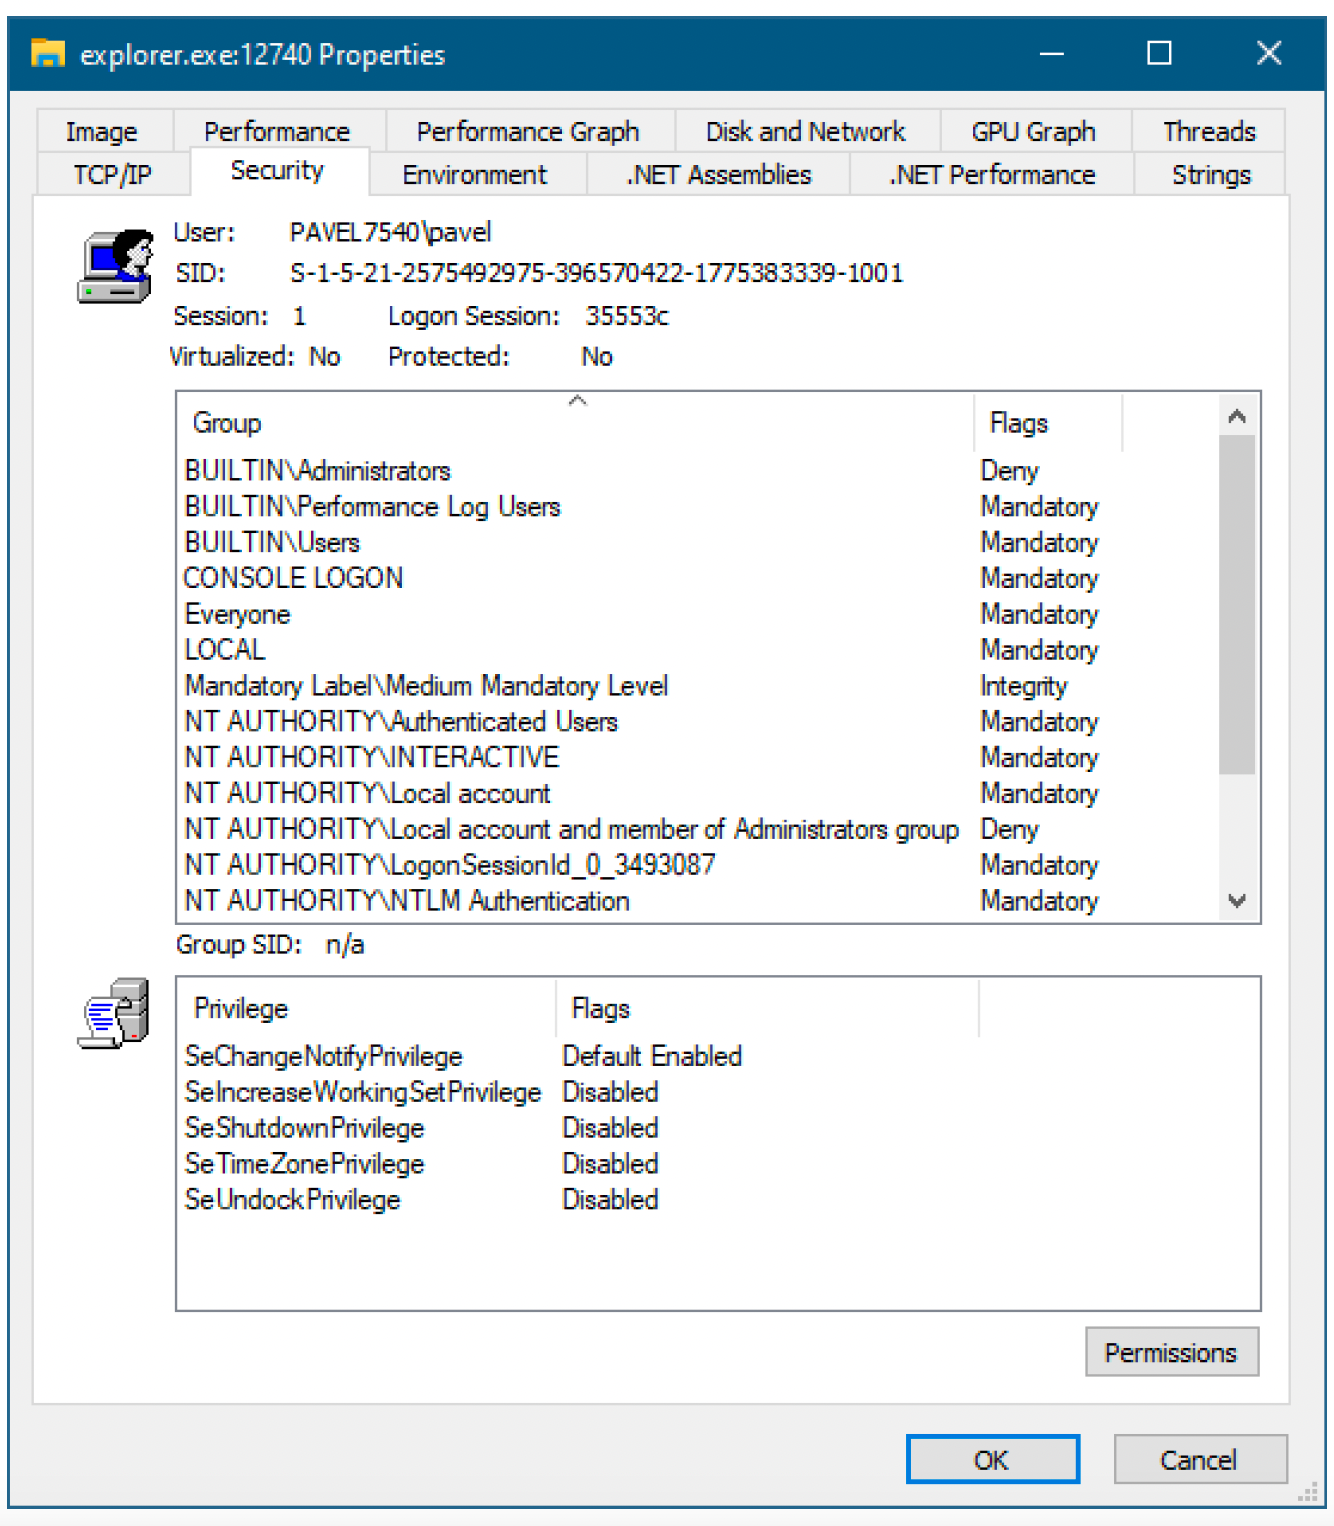Open the Threads tab
The height and width of the screenshot is (1526, 1334).
1209,131
